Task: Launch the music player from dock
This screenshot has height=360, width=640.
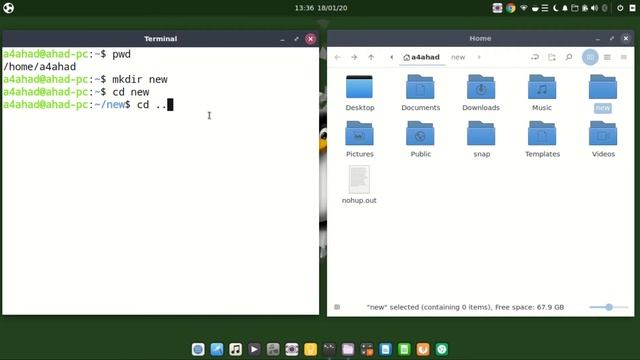Action: pyautogui.click(x=236, y=349)
